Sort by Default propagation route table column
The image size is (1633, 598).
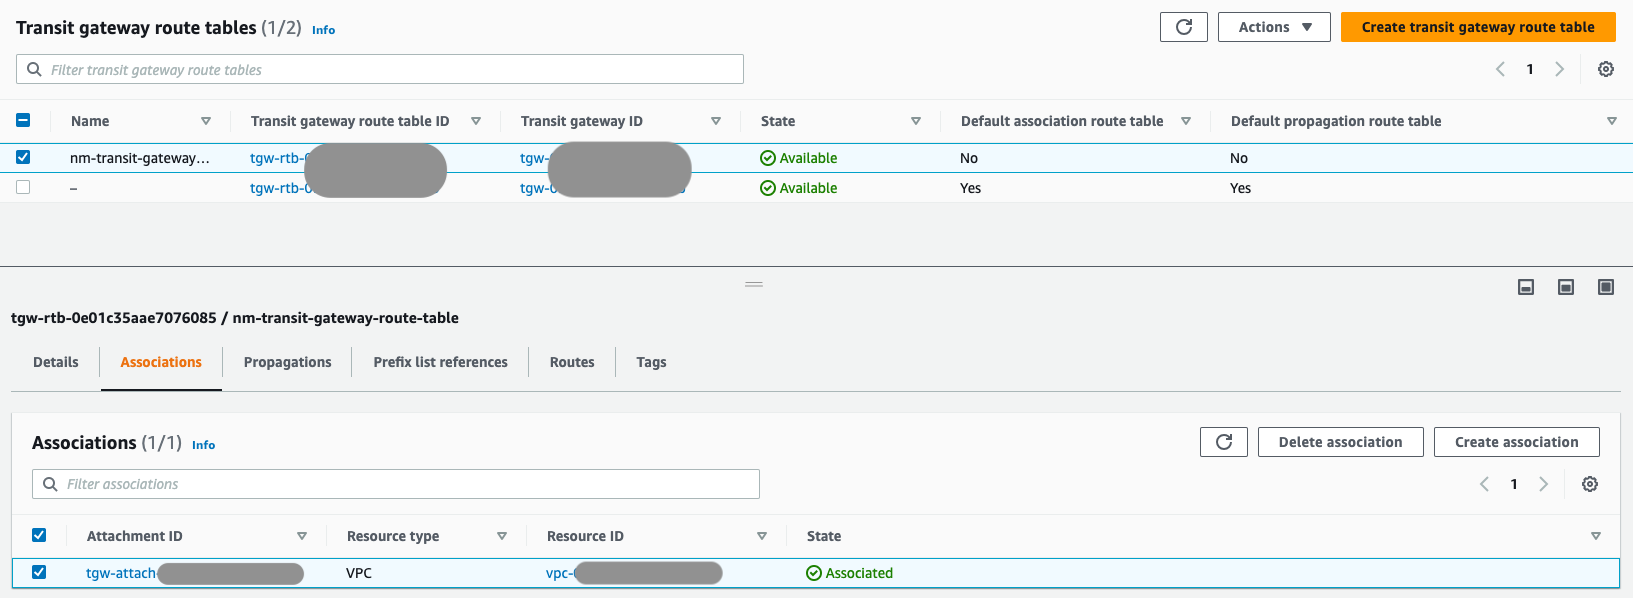1612,121
